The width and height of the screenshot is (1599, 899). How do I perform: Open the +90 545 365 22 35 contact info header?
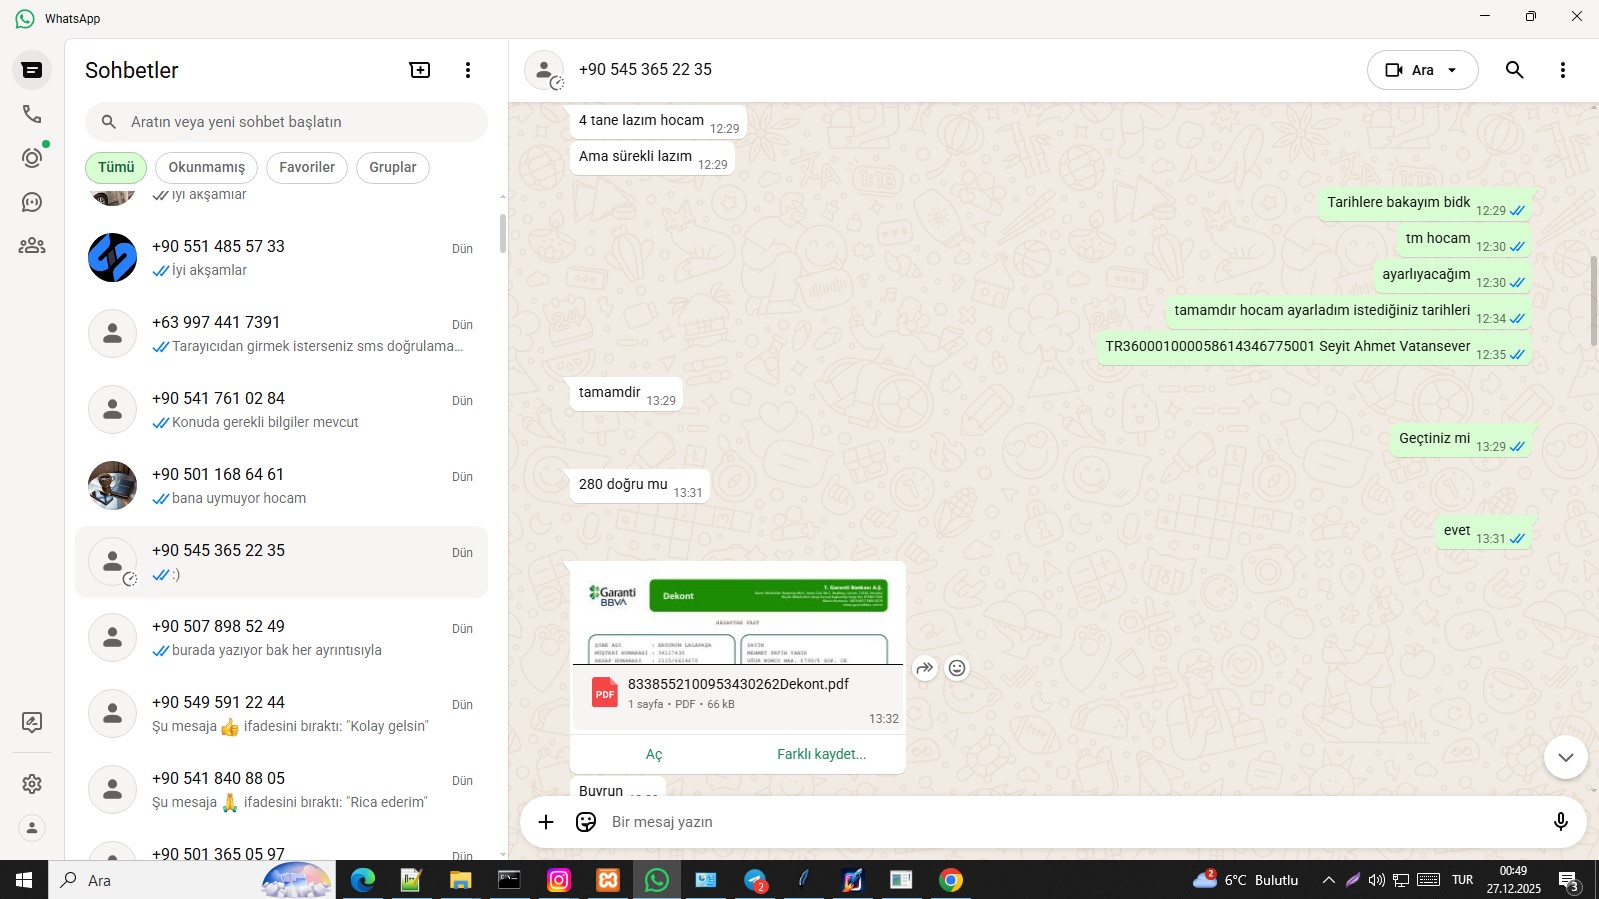coord(645,70)
